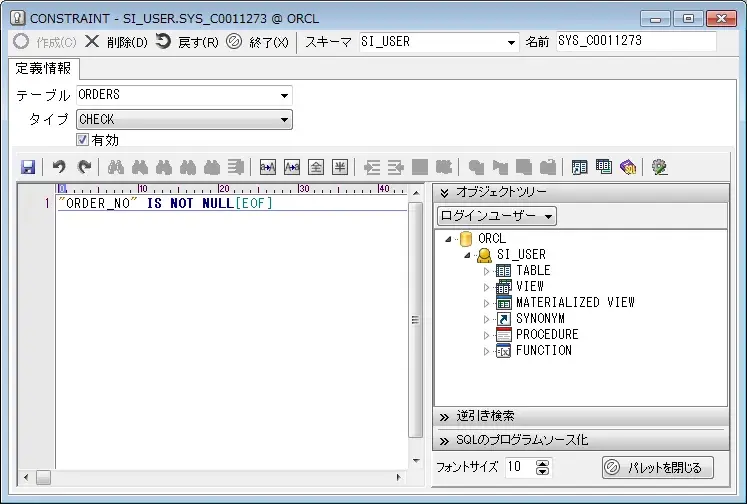Select the MATERIALIZED VIEW tree label
Image resolution: width=747 pixels, height=504 pixels.
575,302
